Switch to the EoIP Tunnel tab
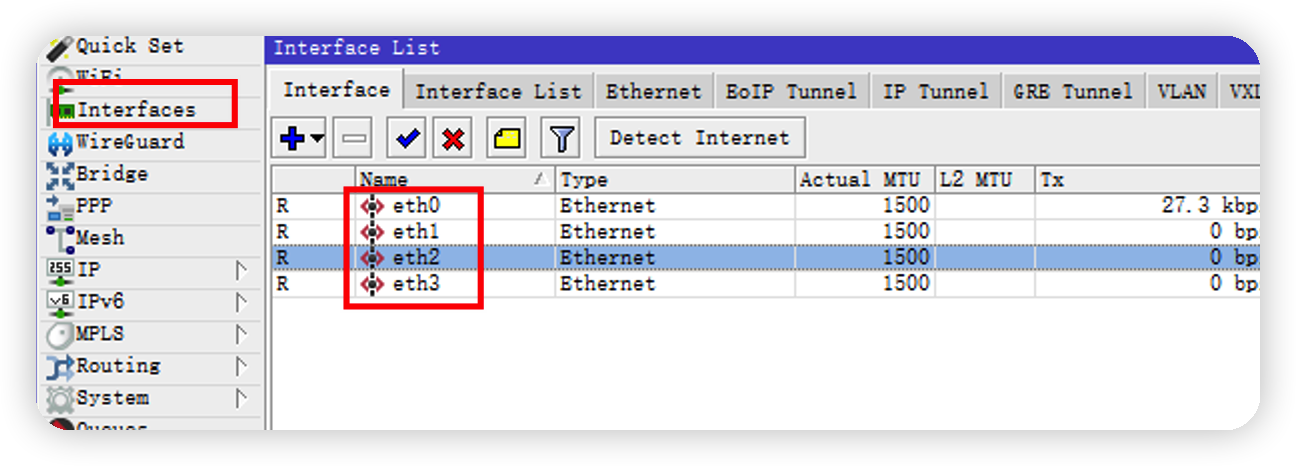Image resolution: width=1296 pixels, height=466 pixels. 790,92
